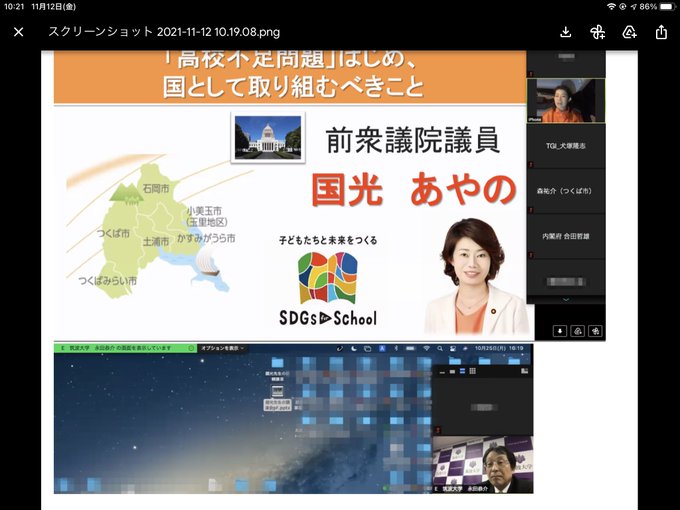This screenshot has height=510, width=680.
Task: Tap the add-to-photos pinwheel icon in top toolbar
Action: pos(598,32)
